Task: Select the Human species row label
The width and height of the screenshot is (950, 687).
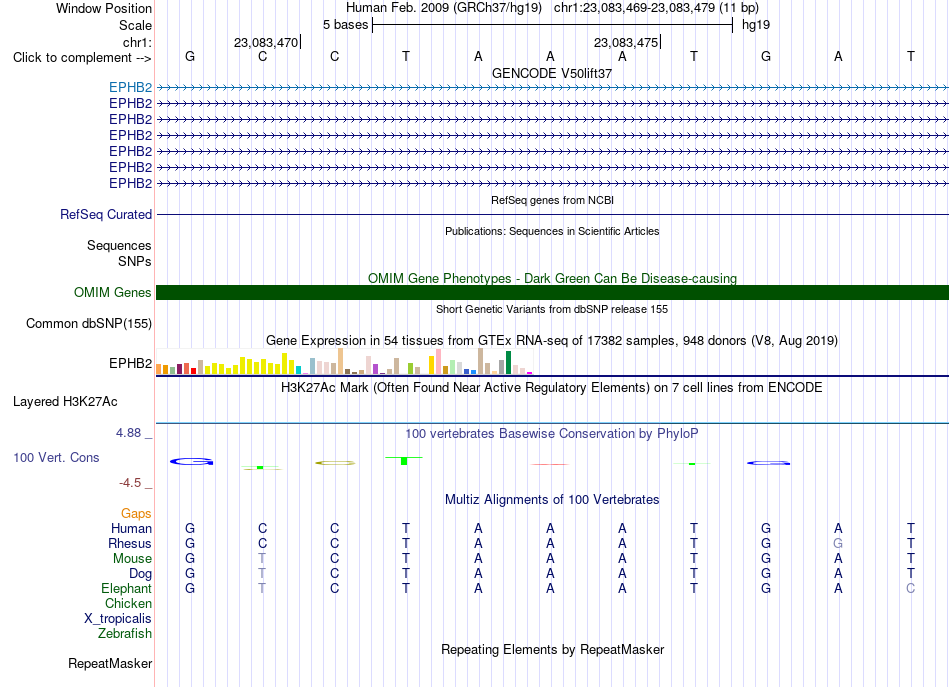Action: (x=131, y=528)
